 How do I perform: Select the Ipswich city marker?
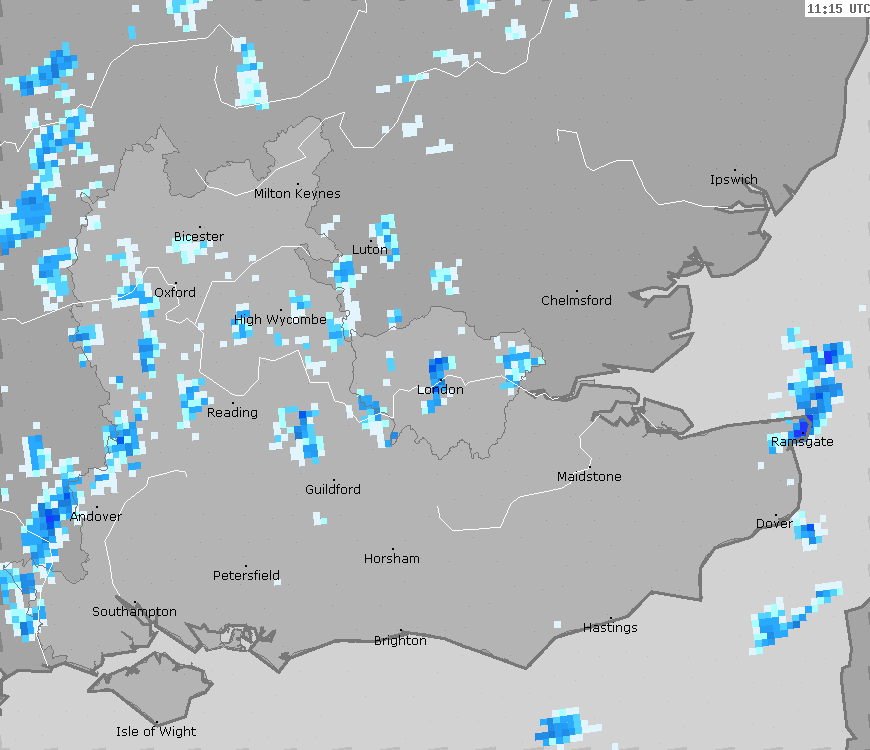click(734, 172)
